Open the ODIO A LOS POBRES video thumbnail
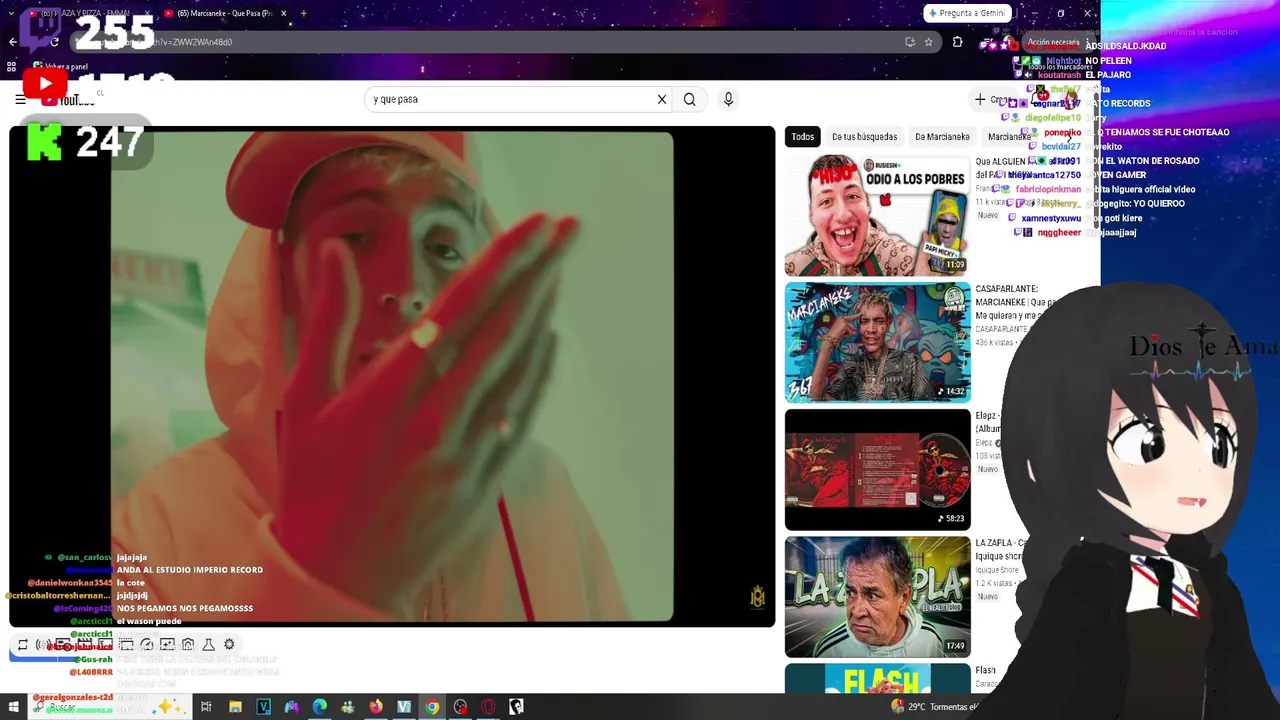 pos(877,215)
